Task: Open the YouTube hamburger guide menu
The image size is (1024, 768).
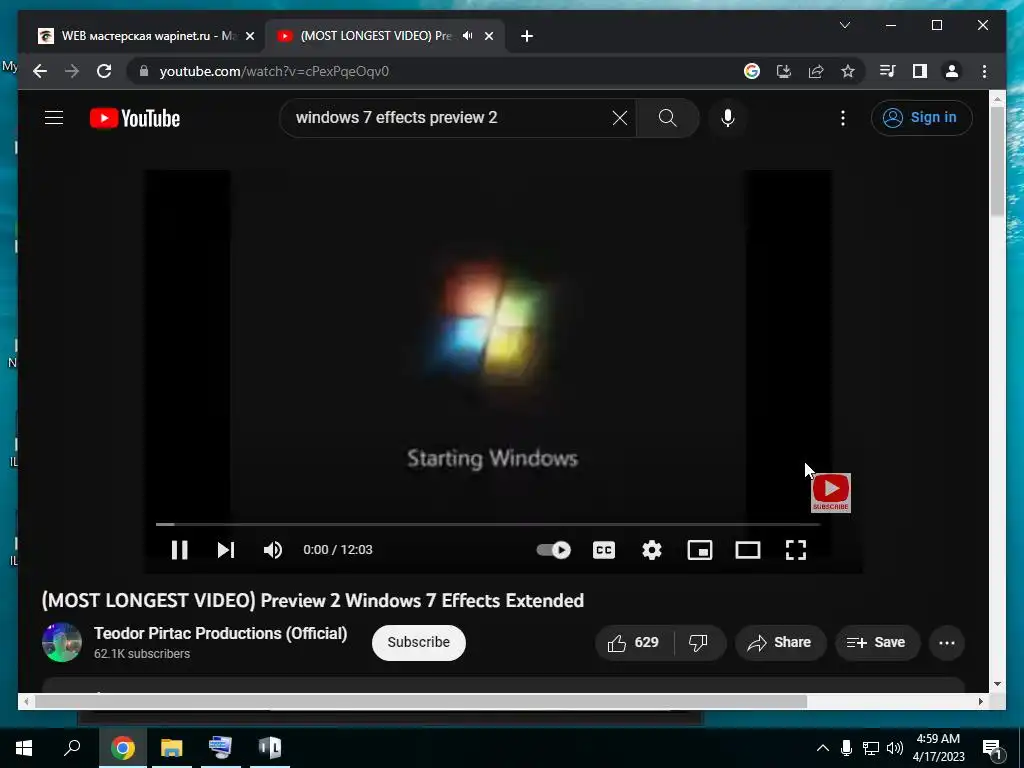Action: 54,118
